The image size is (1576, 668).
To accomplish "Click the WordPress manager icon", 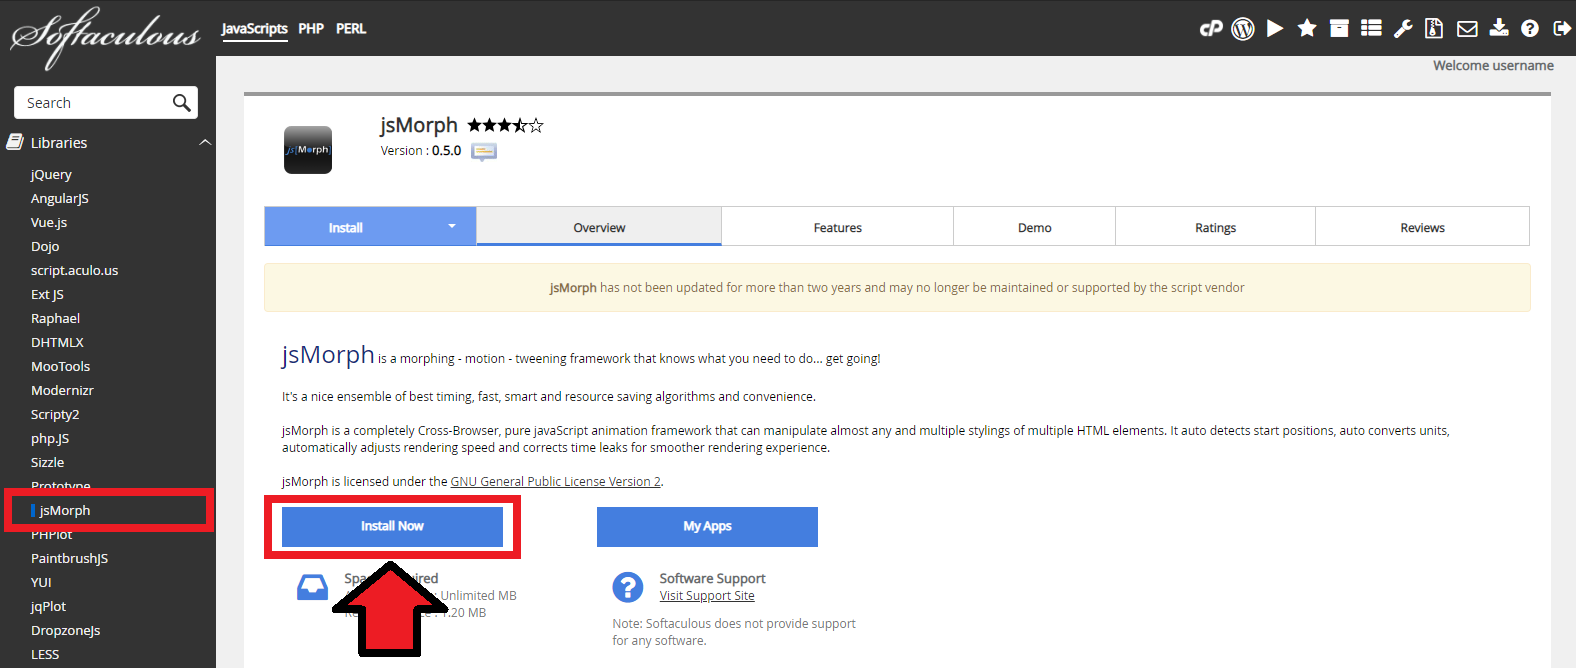I will point(1243,28).
